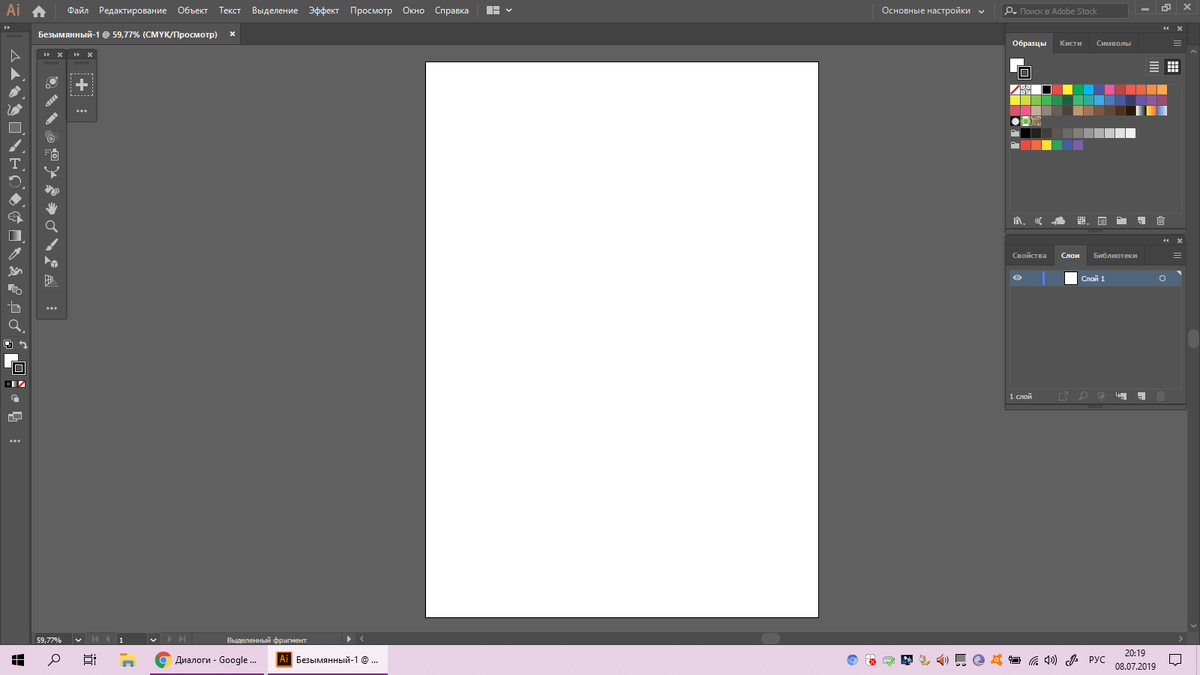Click the Registration swatch
Image resolution: width=1200 pixels, height=675 pixels.
coord(1026,90)
